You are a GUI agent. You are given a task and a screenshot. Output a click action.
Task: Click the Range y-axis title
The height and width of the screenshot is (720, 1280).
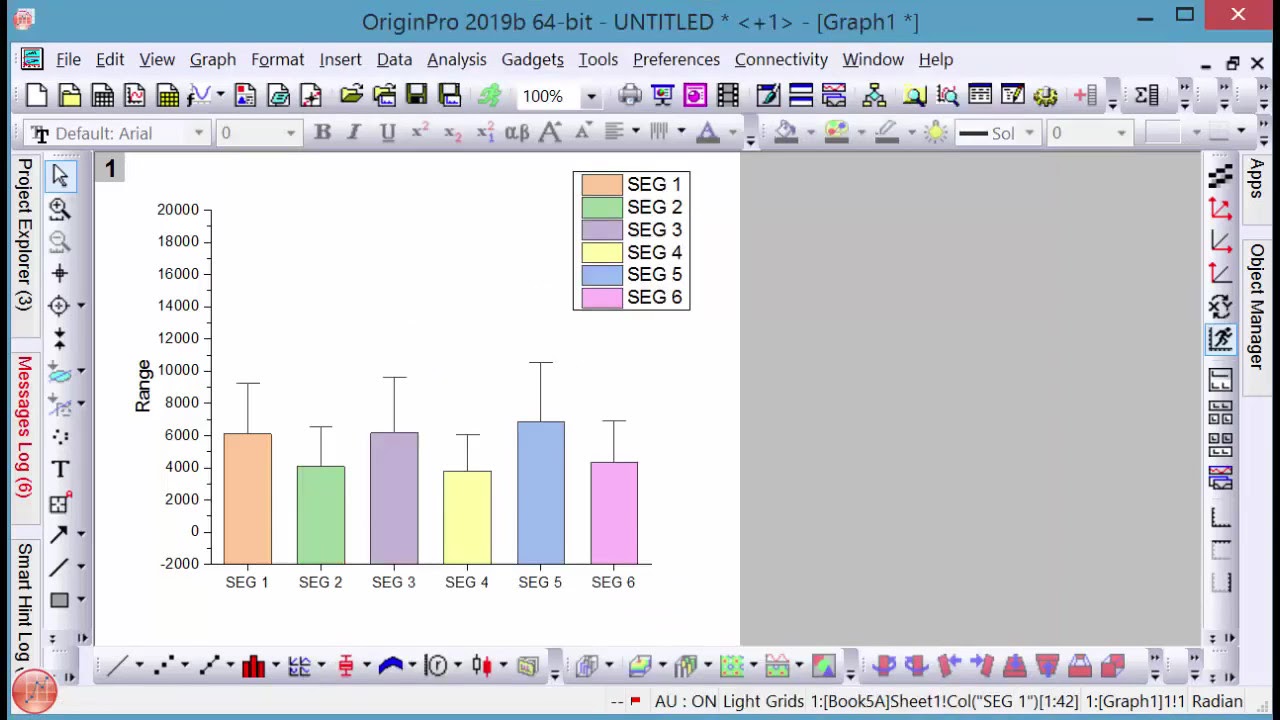coord(143,386)
